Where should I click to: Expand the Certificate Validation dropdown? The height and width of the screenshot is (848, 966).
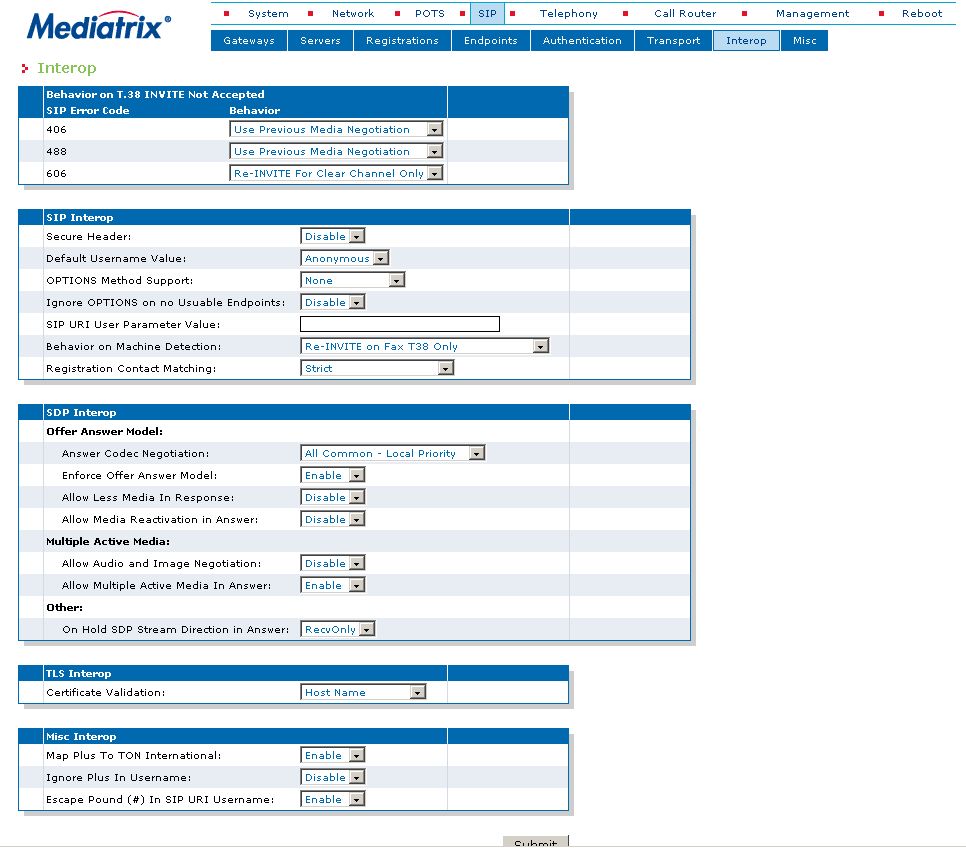click(363, 693)
